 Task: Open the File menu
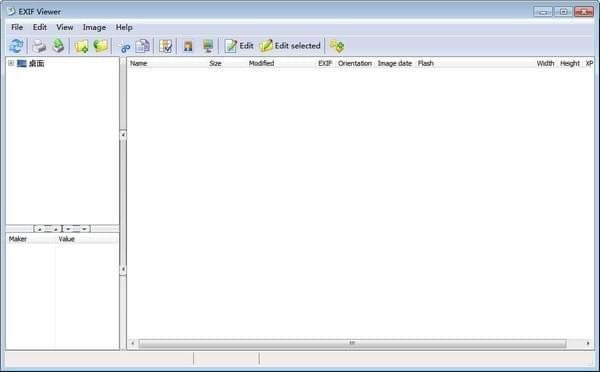click(17, 27)
